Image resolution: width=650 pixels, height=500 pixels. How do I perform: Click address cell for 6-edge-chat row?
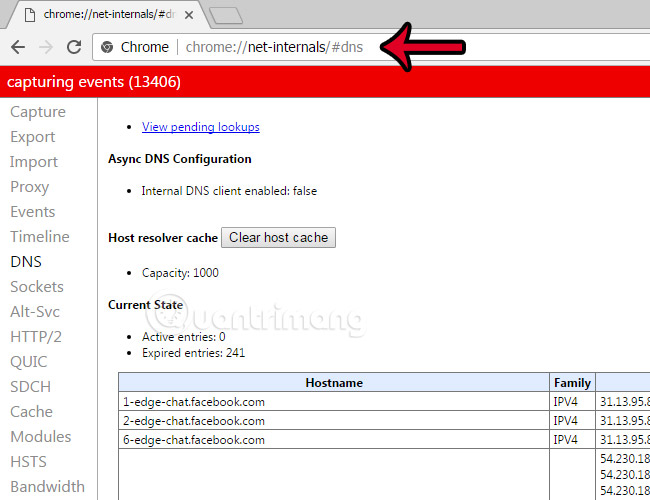623,439
